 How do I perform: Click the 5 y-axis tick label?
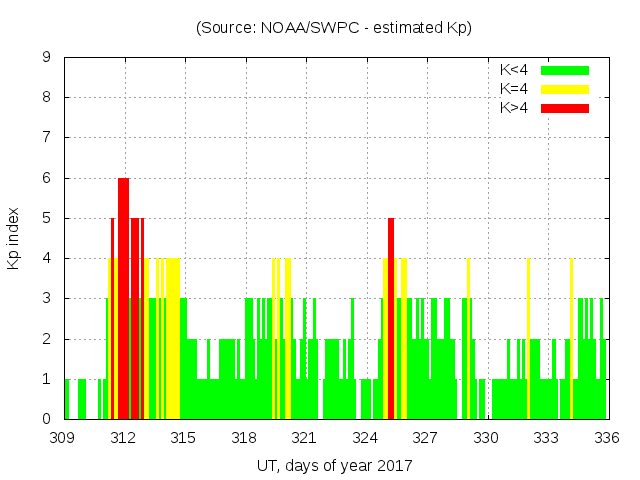click(x=46, y=219)
